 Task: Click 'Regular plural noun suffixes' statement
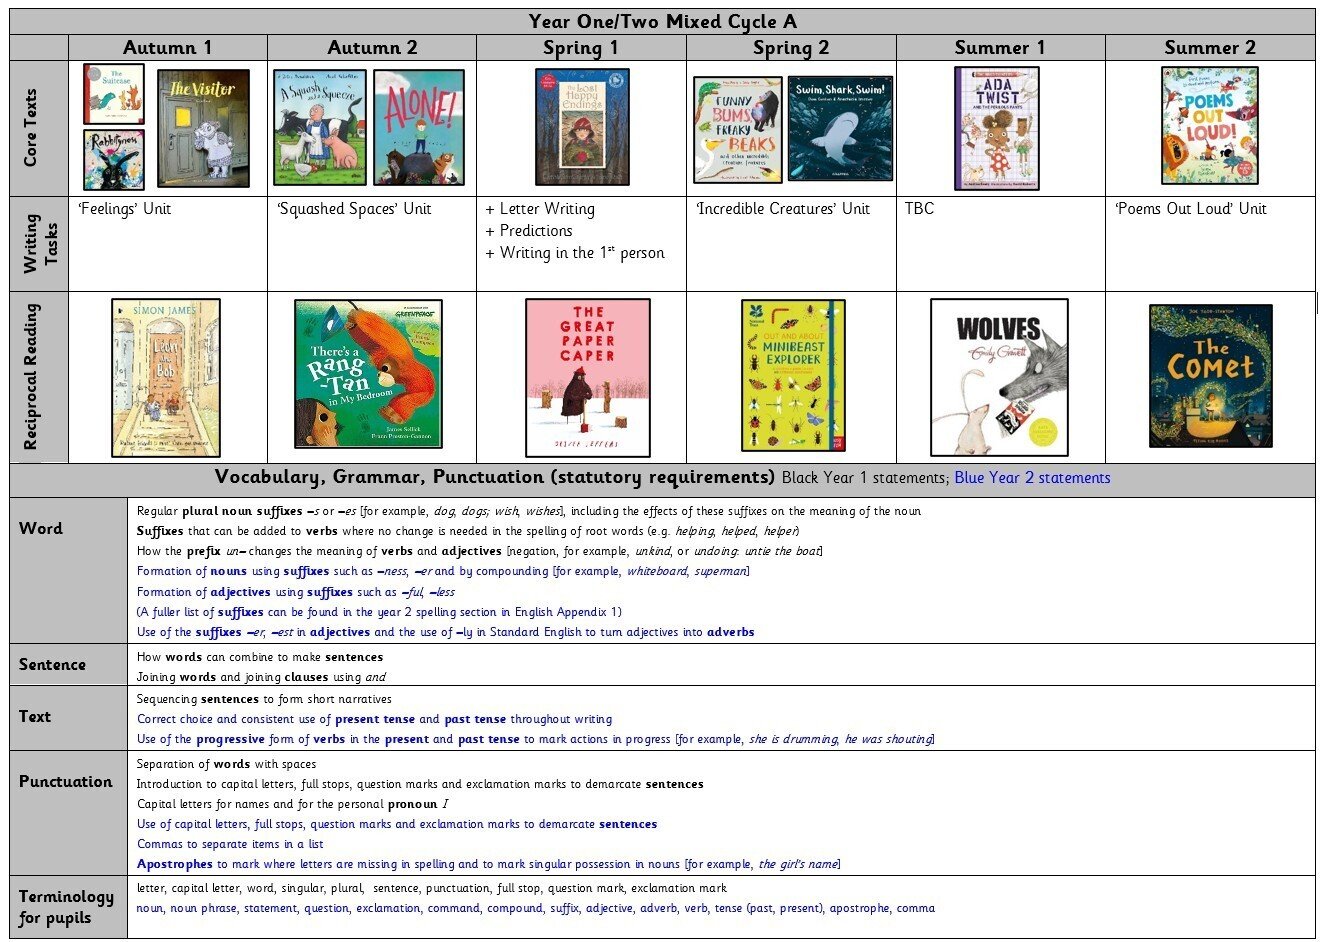click(529, 511)
